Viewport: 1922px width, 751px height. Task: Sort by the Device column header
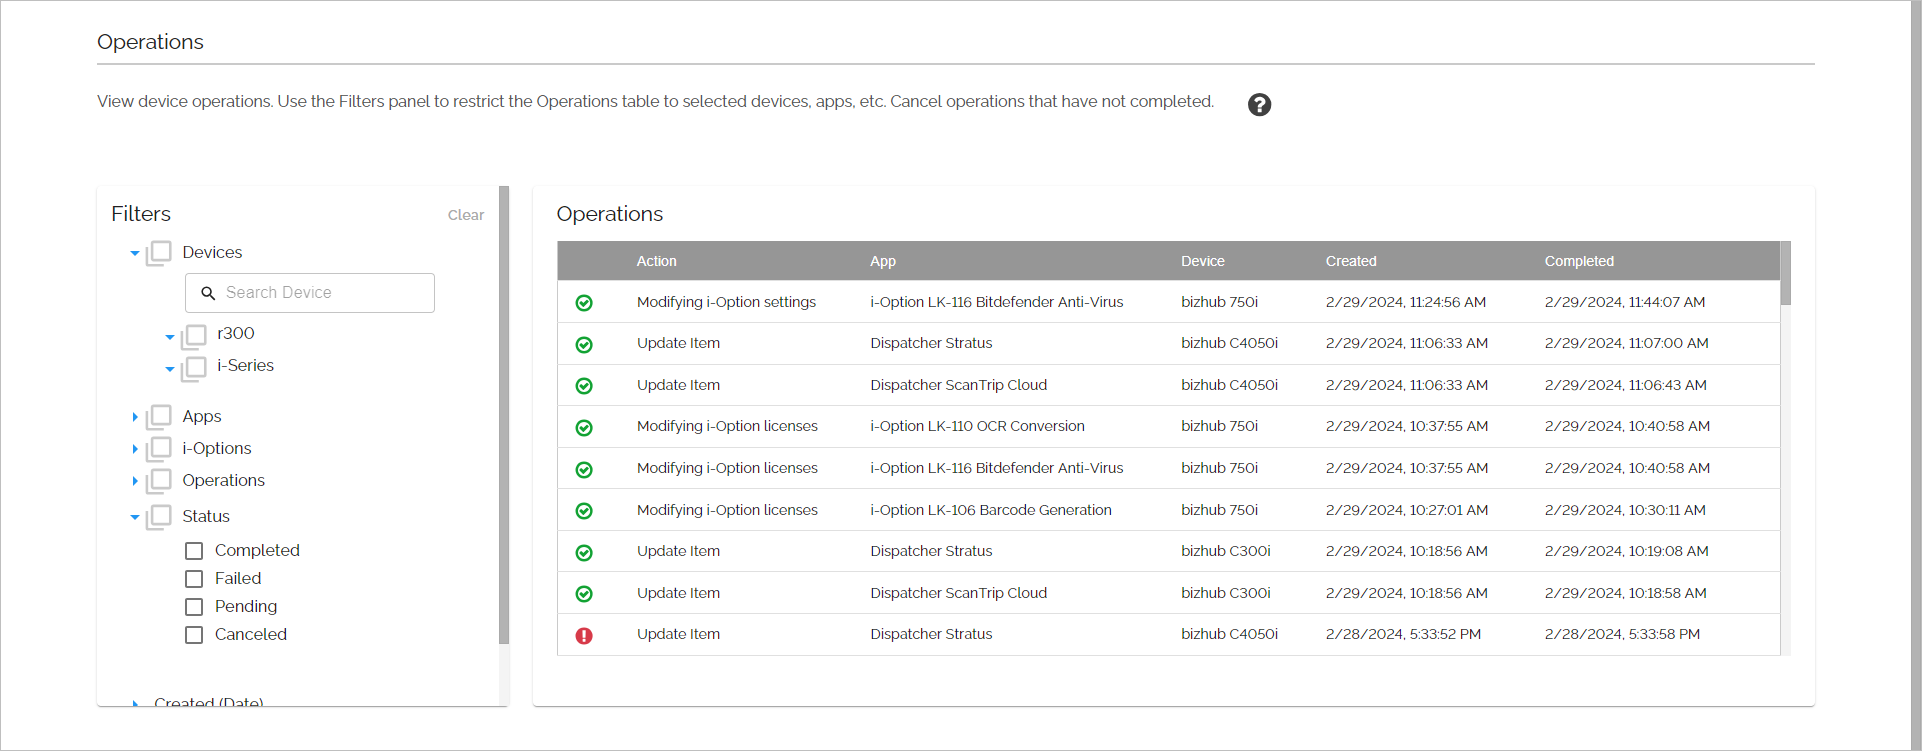coord(1203,261)
